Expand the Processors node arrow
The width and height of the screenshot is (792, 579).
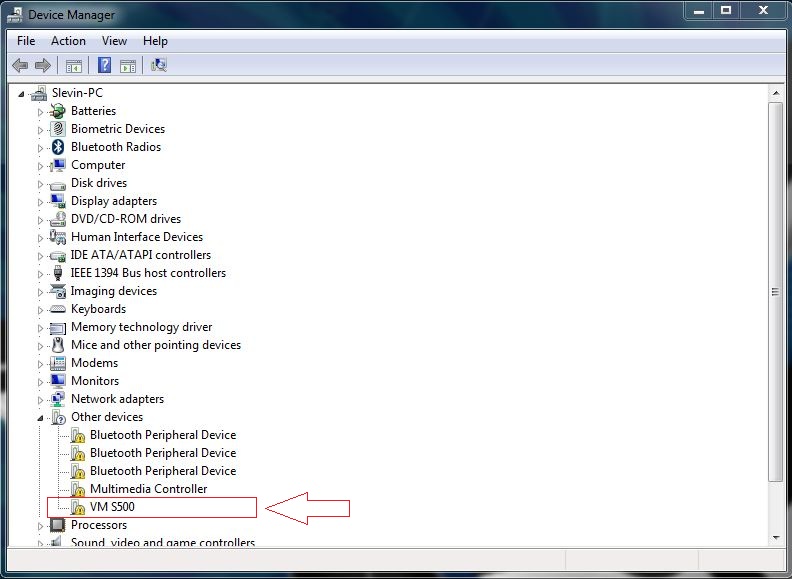coord(40,525)
